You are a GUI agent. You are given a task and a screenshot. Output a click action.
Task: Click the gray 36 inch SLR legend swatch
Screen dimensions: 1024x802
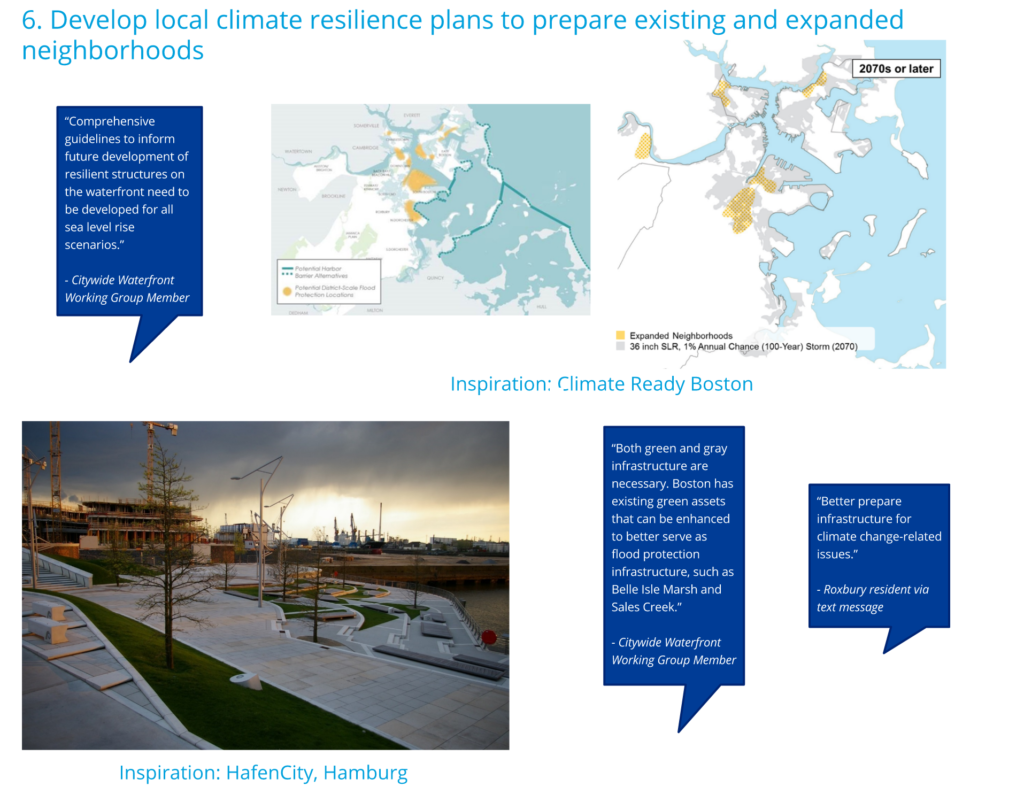(621, 347)
